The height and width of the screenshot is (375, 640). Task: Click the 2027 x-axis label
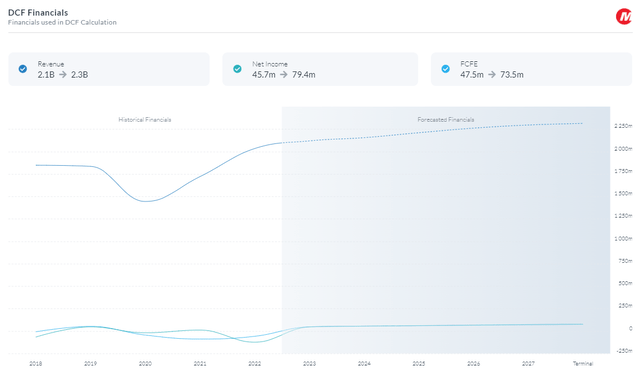coord(528,364)
